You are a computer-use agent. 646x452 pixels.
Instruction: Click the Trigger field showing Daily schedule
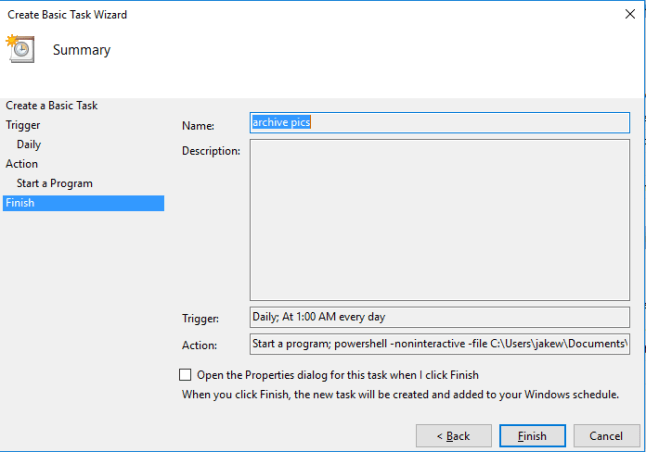pos(439,317)
